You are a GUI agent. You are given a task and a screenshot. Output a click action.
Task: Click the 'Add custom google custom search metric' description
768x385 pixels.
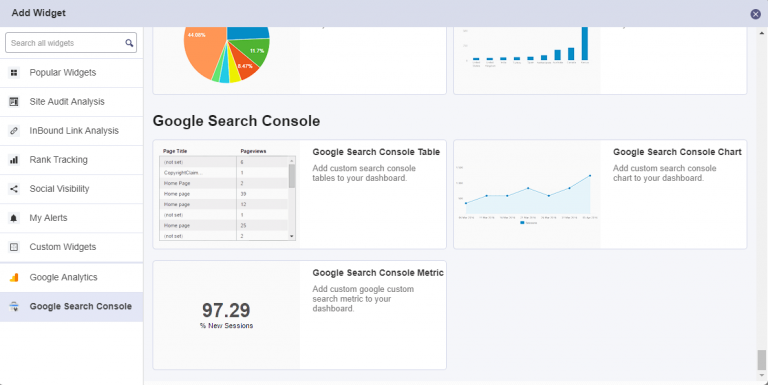click(363, 299)
